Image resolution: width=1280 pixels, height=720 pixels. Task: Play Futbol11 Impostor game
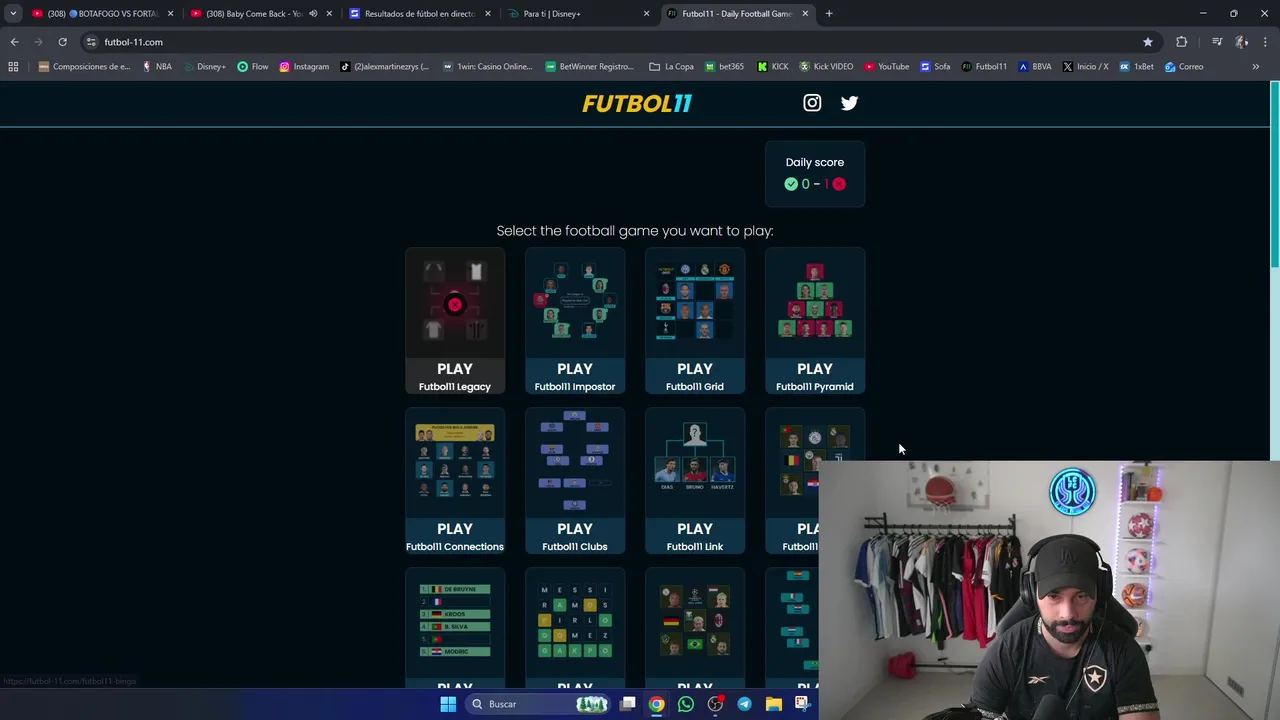pyautogui.click(x=575, y=321)
